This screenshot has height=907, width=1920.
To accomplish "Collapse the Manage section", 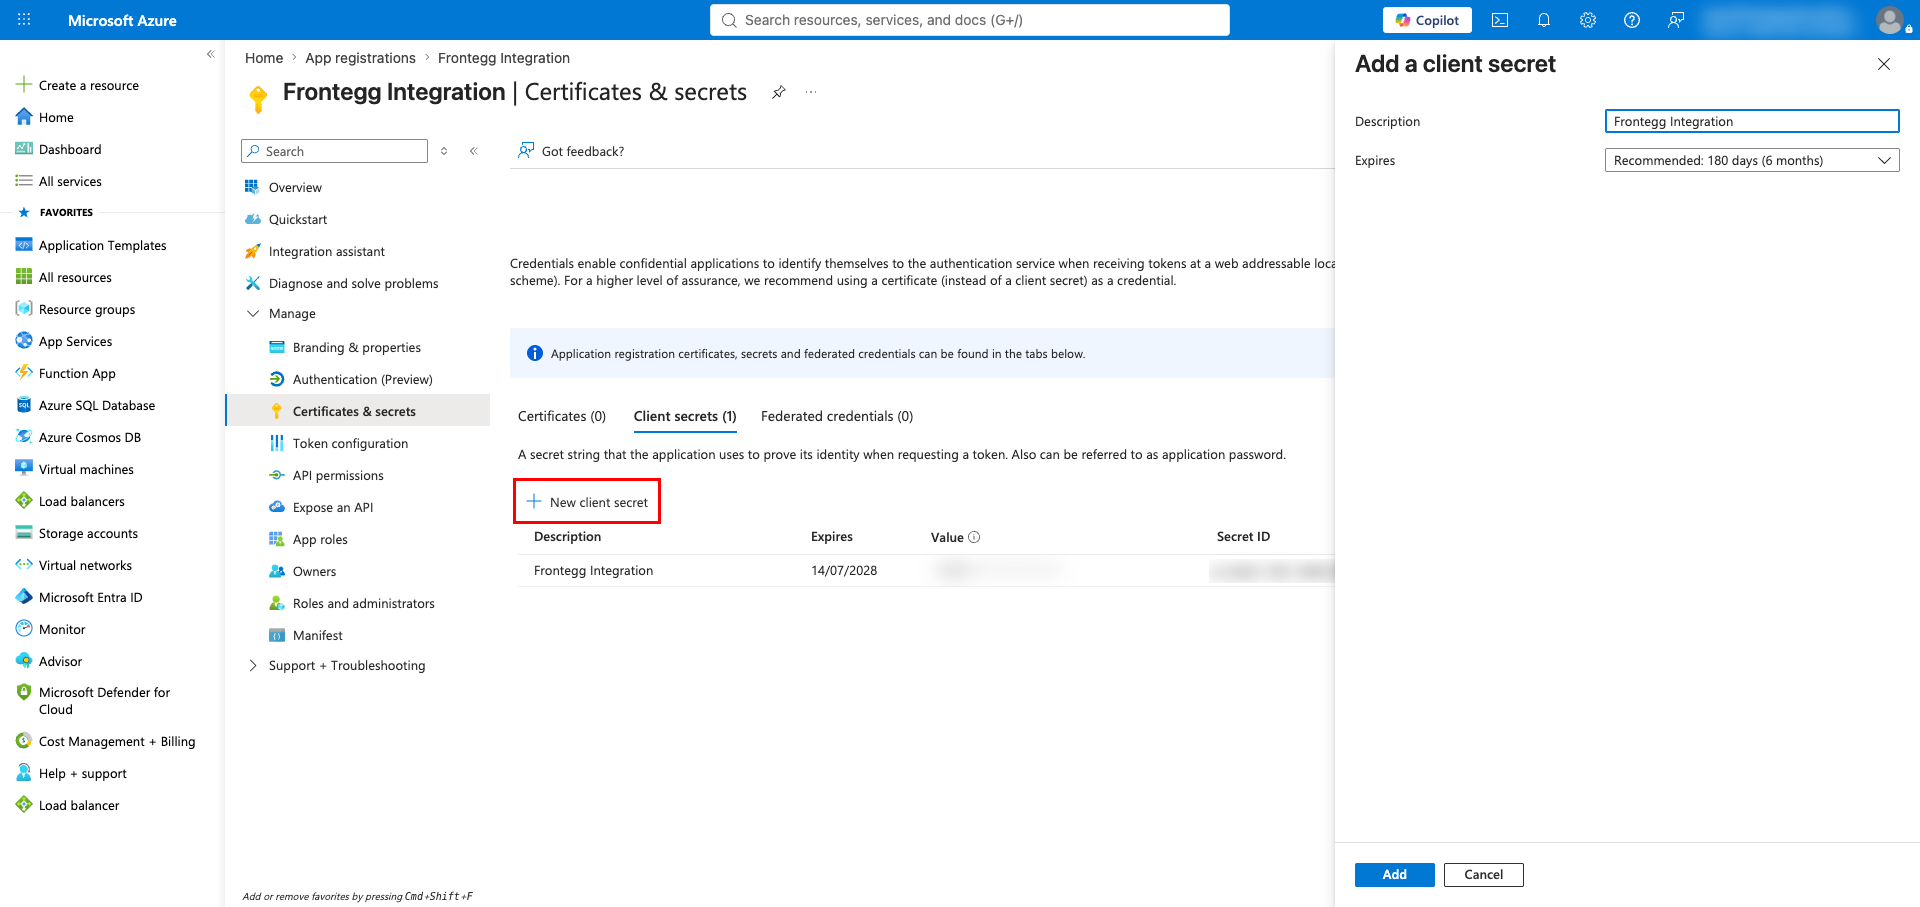I will tap(253, 313).
